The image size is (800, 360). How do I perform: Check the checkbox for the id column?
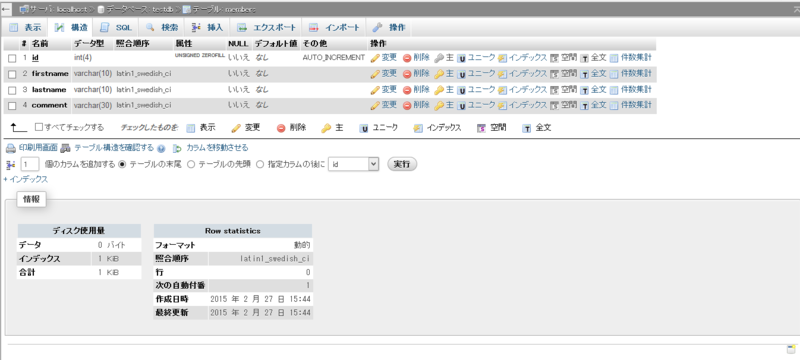[12, 59]
